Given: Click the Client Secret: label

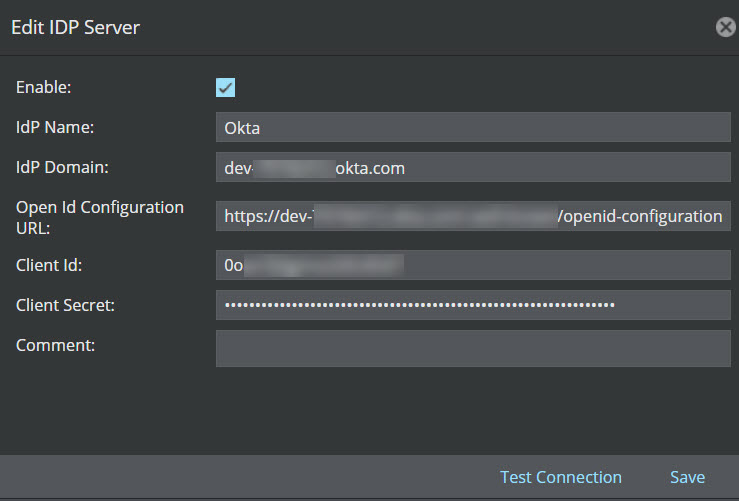Looking at the screenshot, I should (66, 305).
